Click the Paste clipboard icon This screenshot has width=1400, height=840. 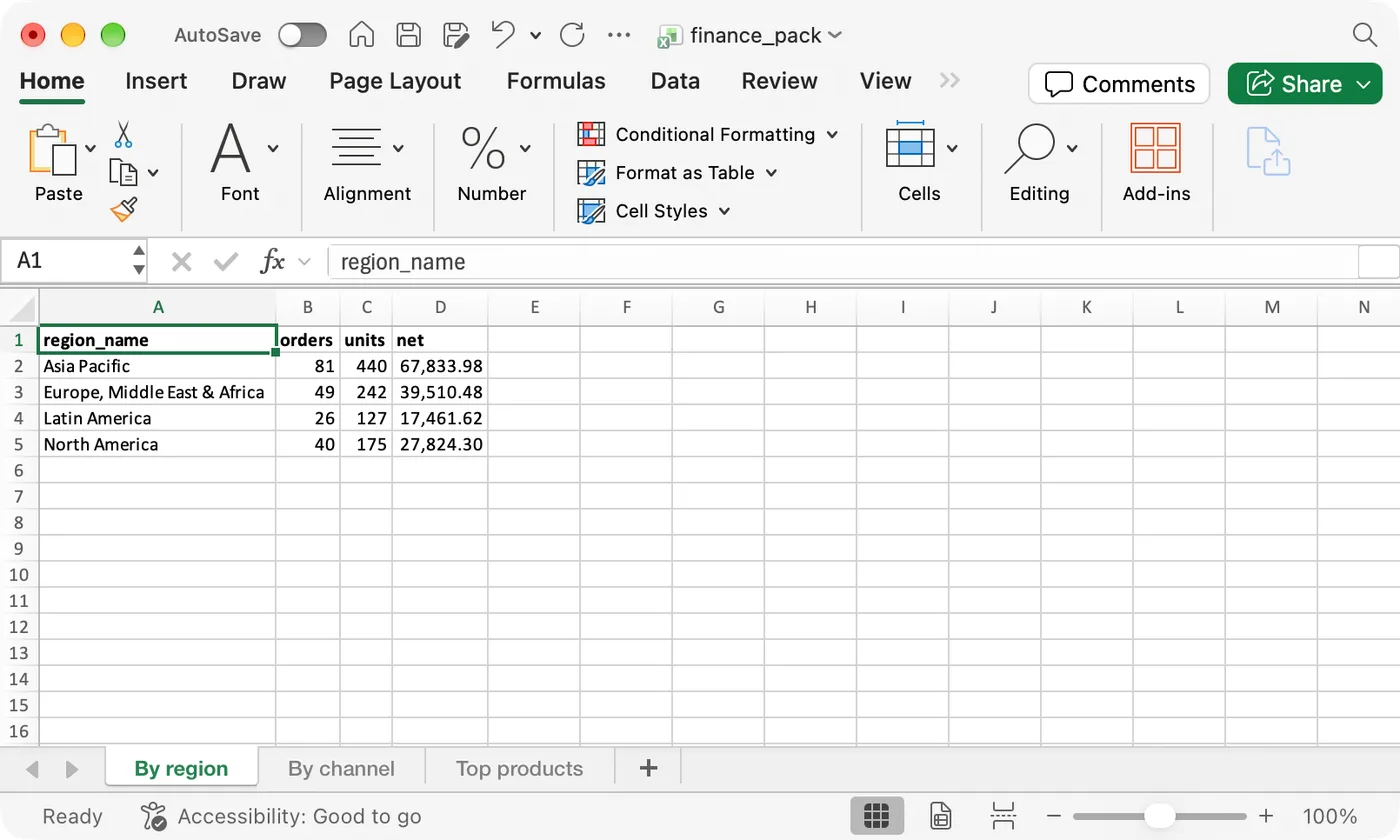click(54, 150)
